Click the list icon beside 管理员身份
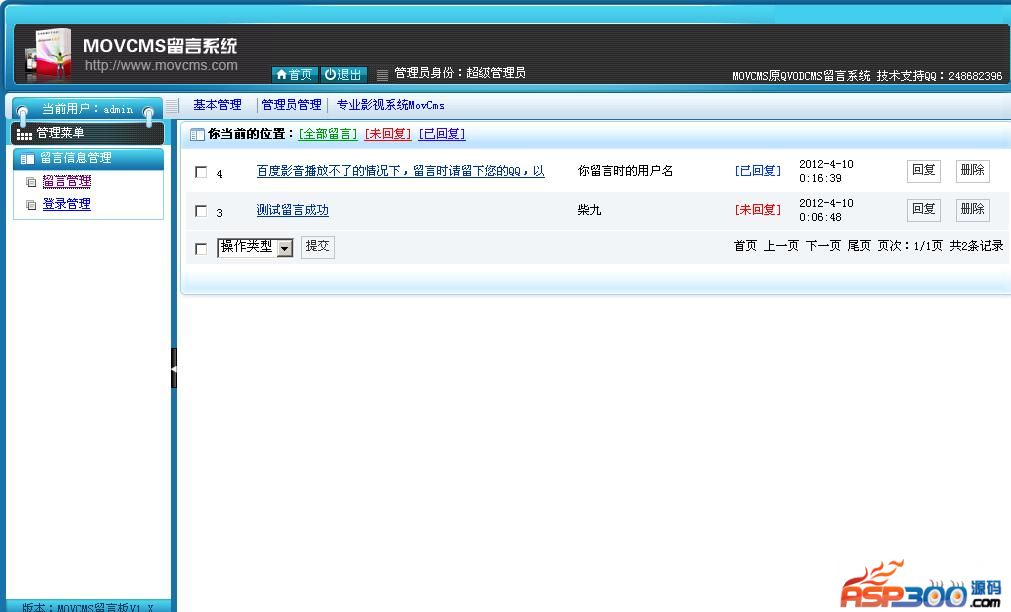 [382, 75]
